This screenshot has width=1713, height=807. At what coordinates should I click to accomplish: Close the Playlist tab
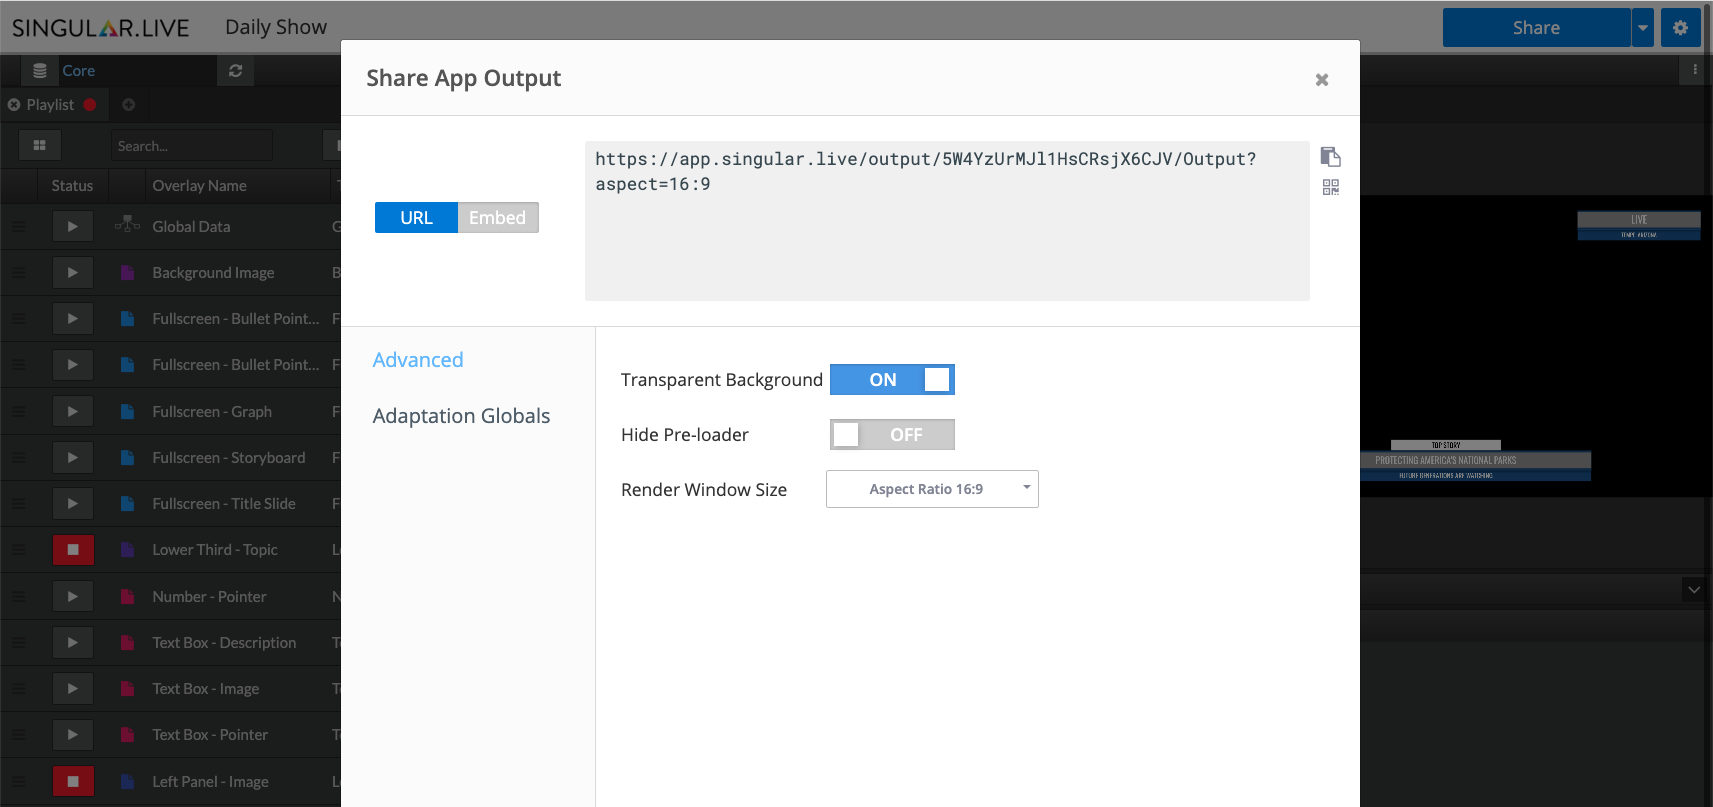click(x=14, y=105)
